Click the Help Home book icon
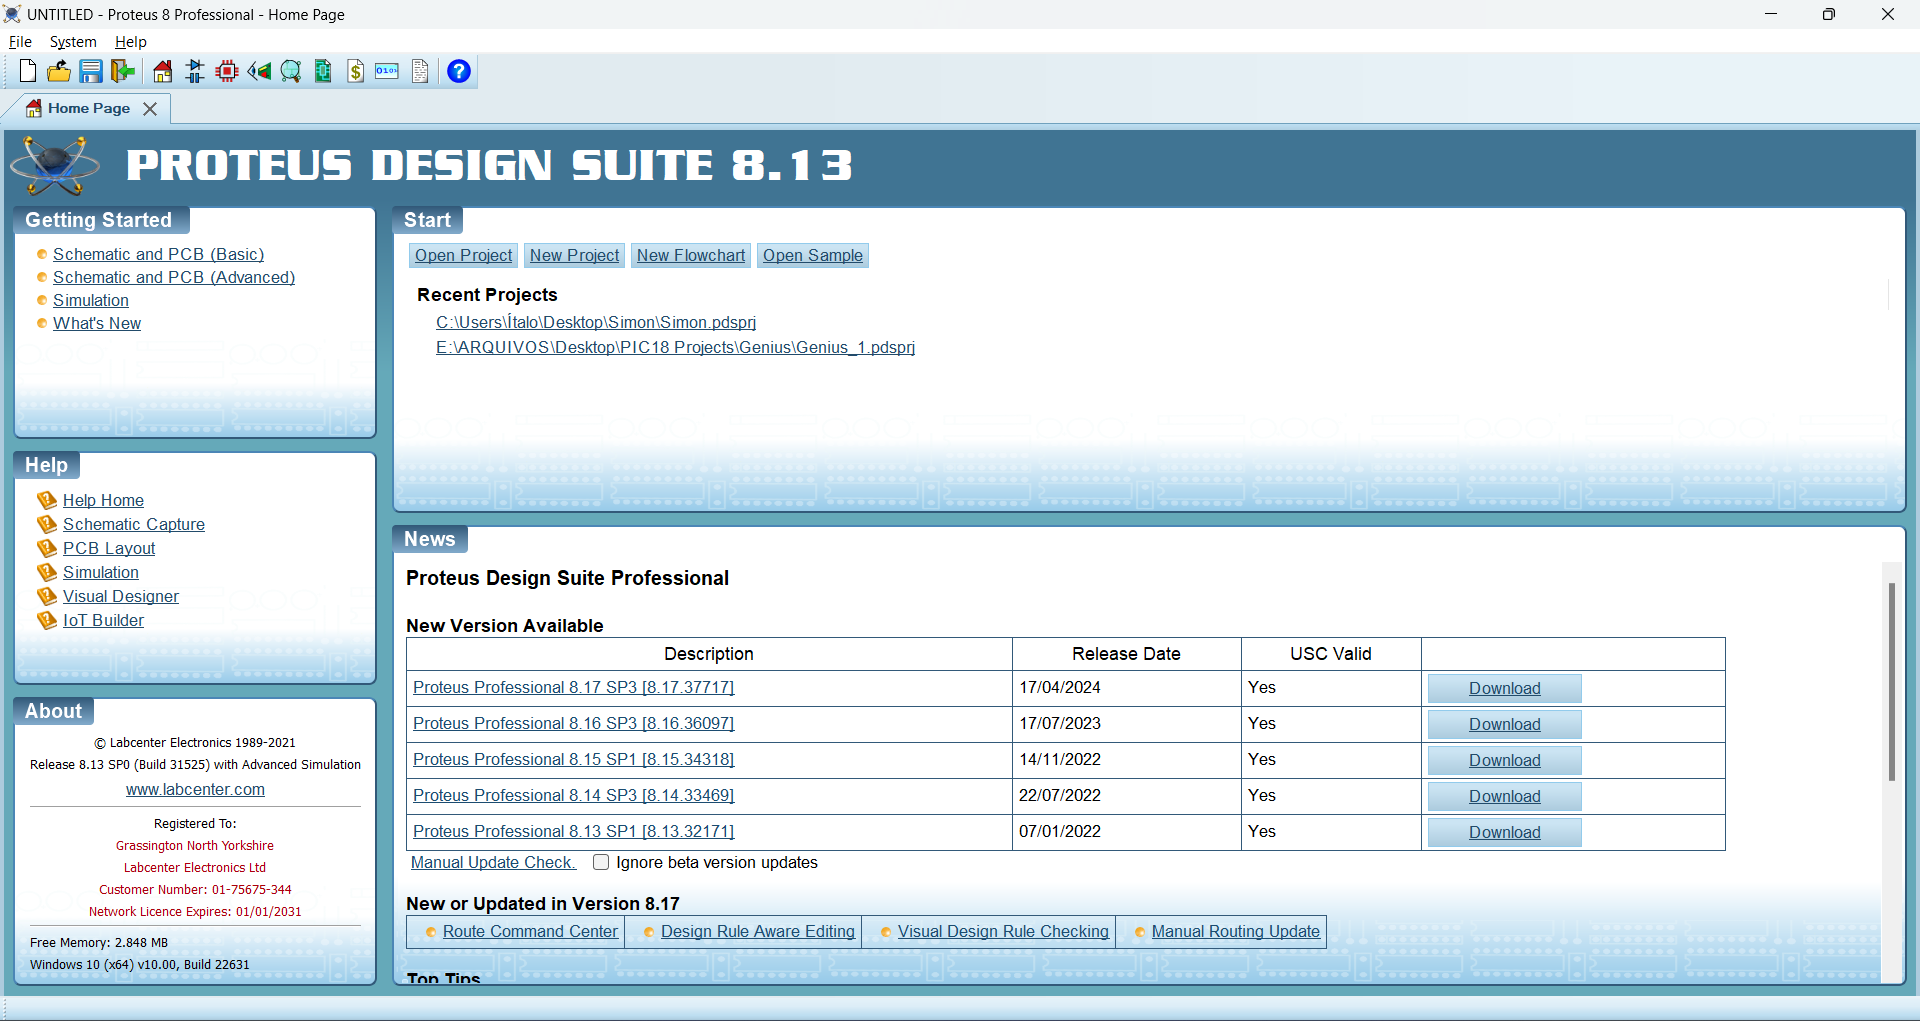Screen dimensions: 1920x1021 pos(46,500)
